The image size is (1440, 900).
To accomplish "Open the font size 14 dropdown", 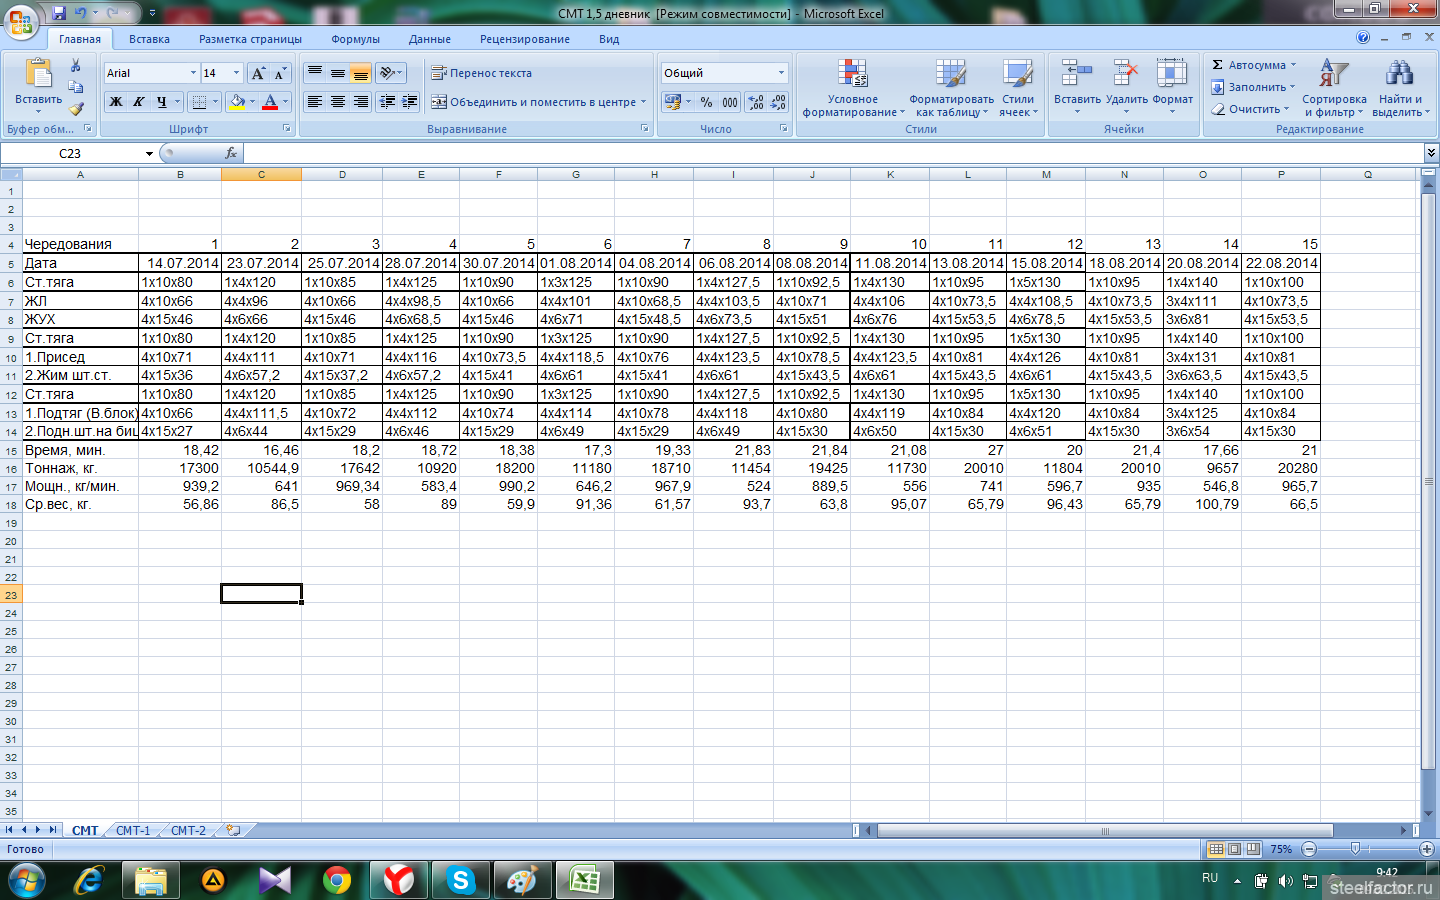I will (x=236, y=73).
